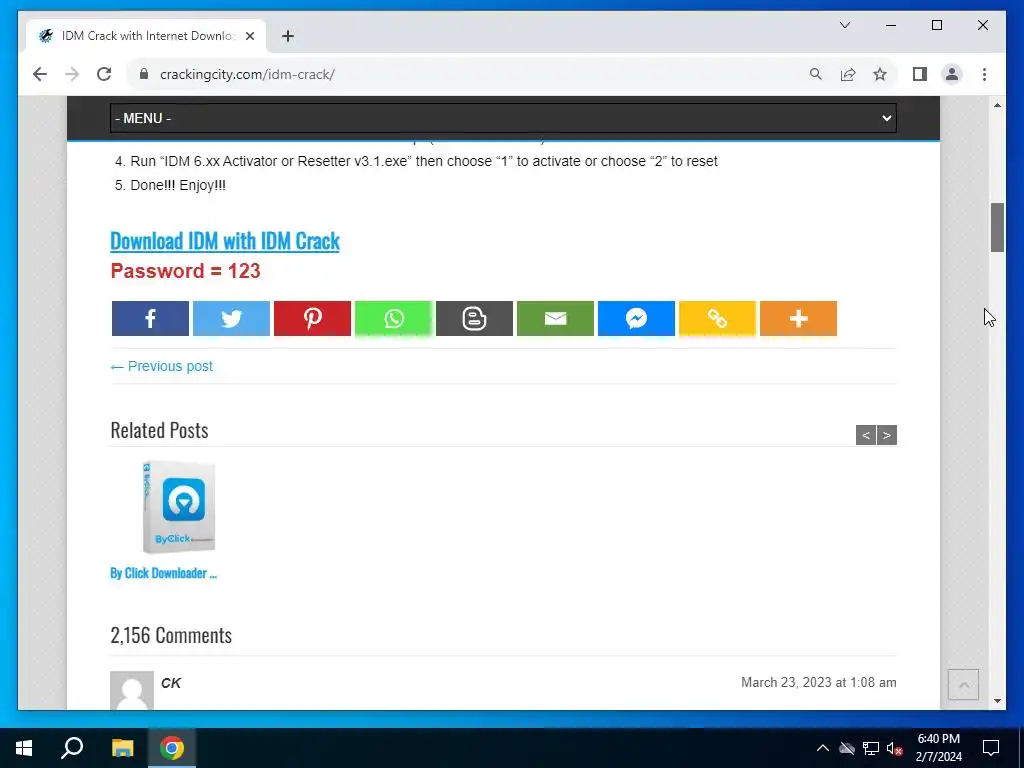Click the address bar URL
Screen dimensions: 1024x768
click(248, 74)
